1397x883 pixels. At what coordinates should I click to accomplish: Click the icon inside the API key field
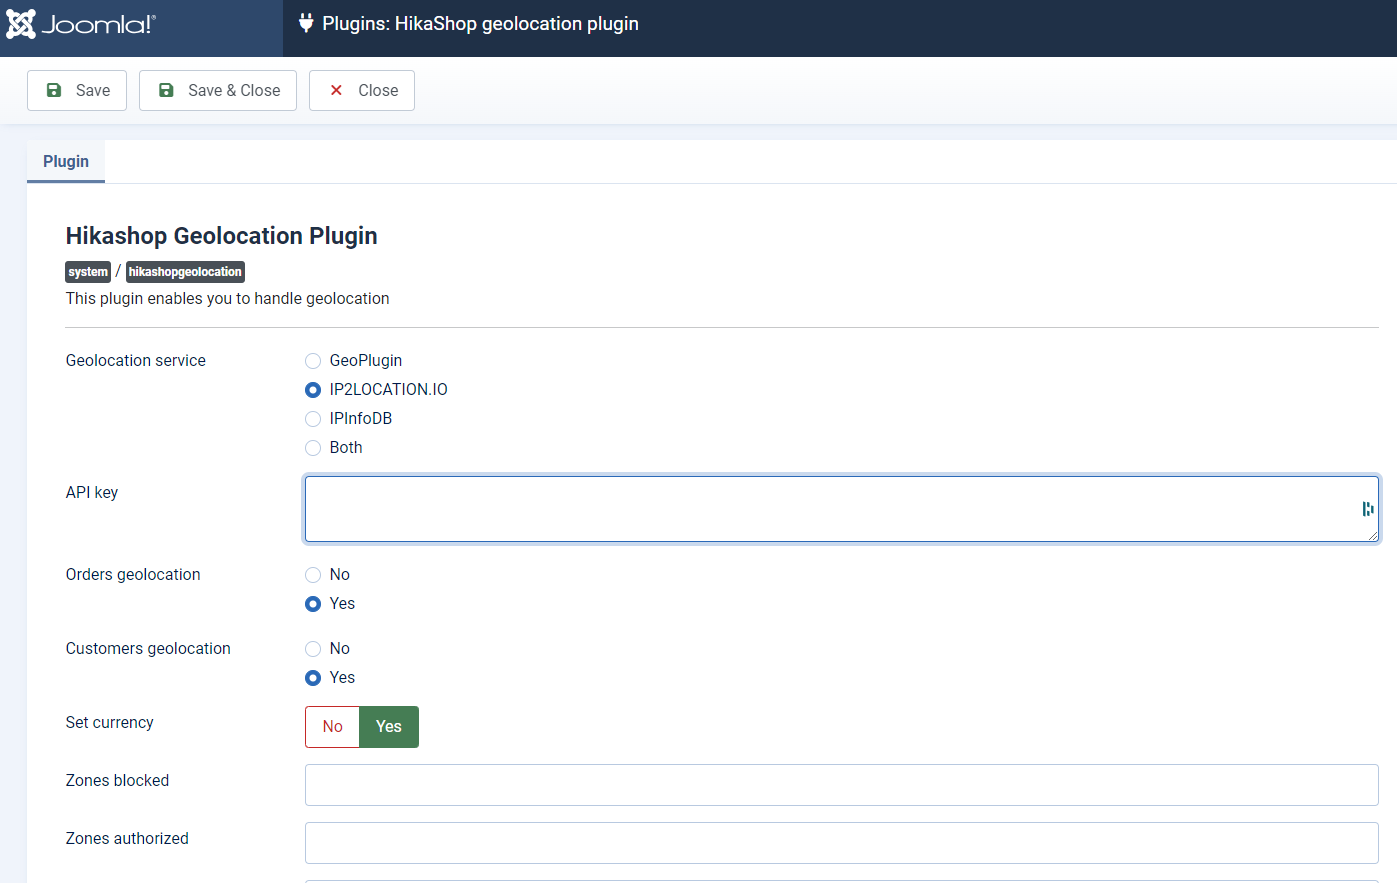click(1367, 509)
